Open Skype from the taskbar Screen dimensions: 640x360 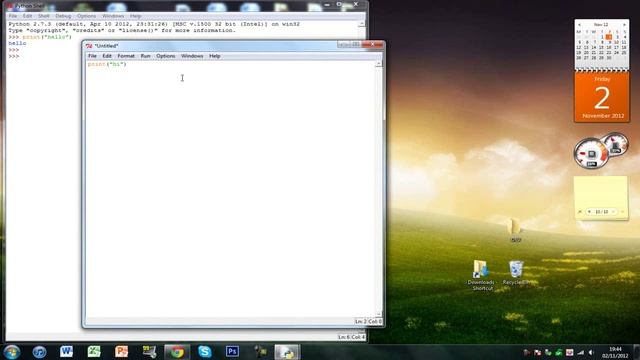(204, 351)
